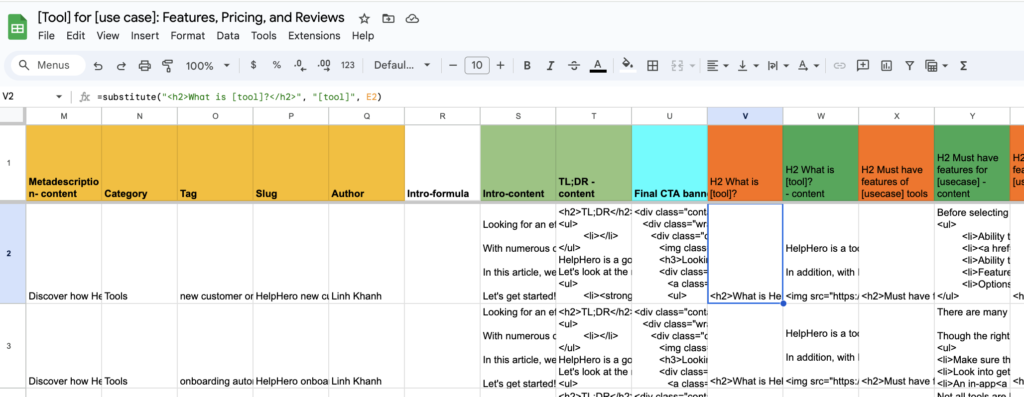Open the 100% zoom dropdown

click(208, 65)
